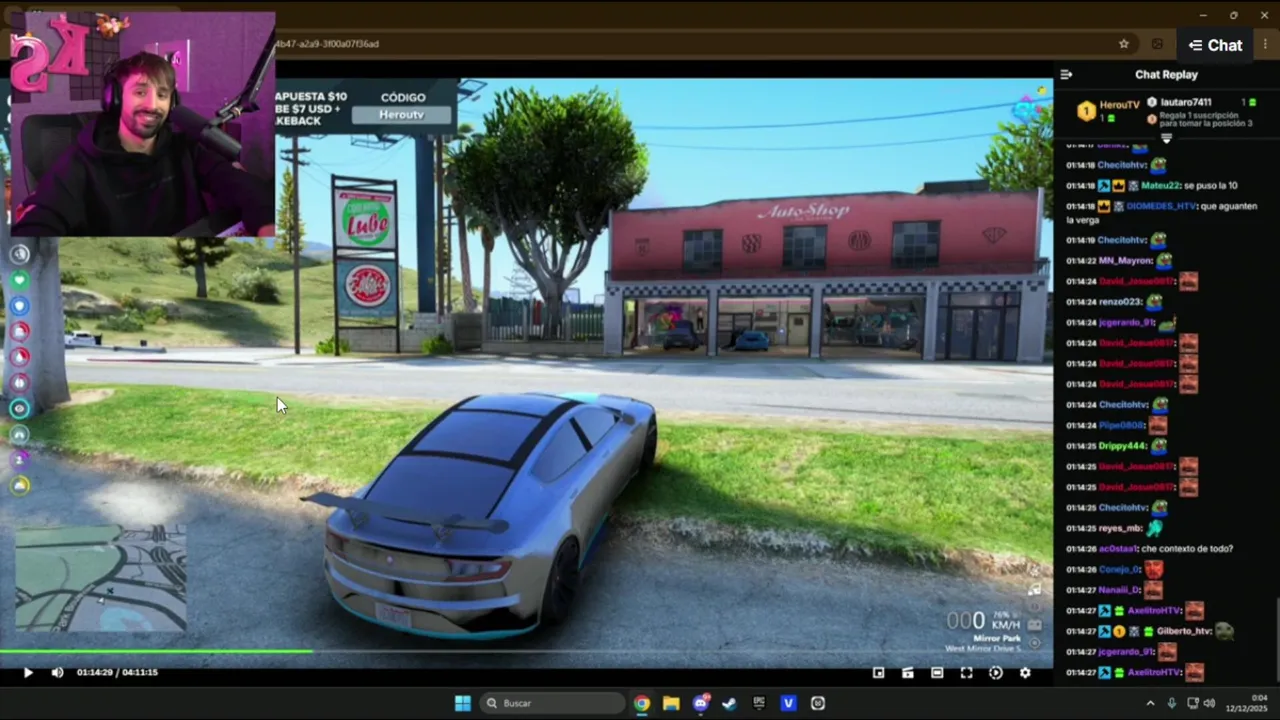Click the Buscar taskbar search box

click(x=550, y=703)
